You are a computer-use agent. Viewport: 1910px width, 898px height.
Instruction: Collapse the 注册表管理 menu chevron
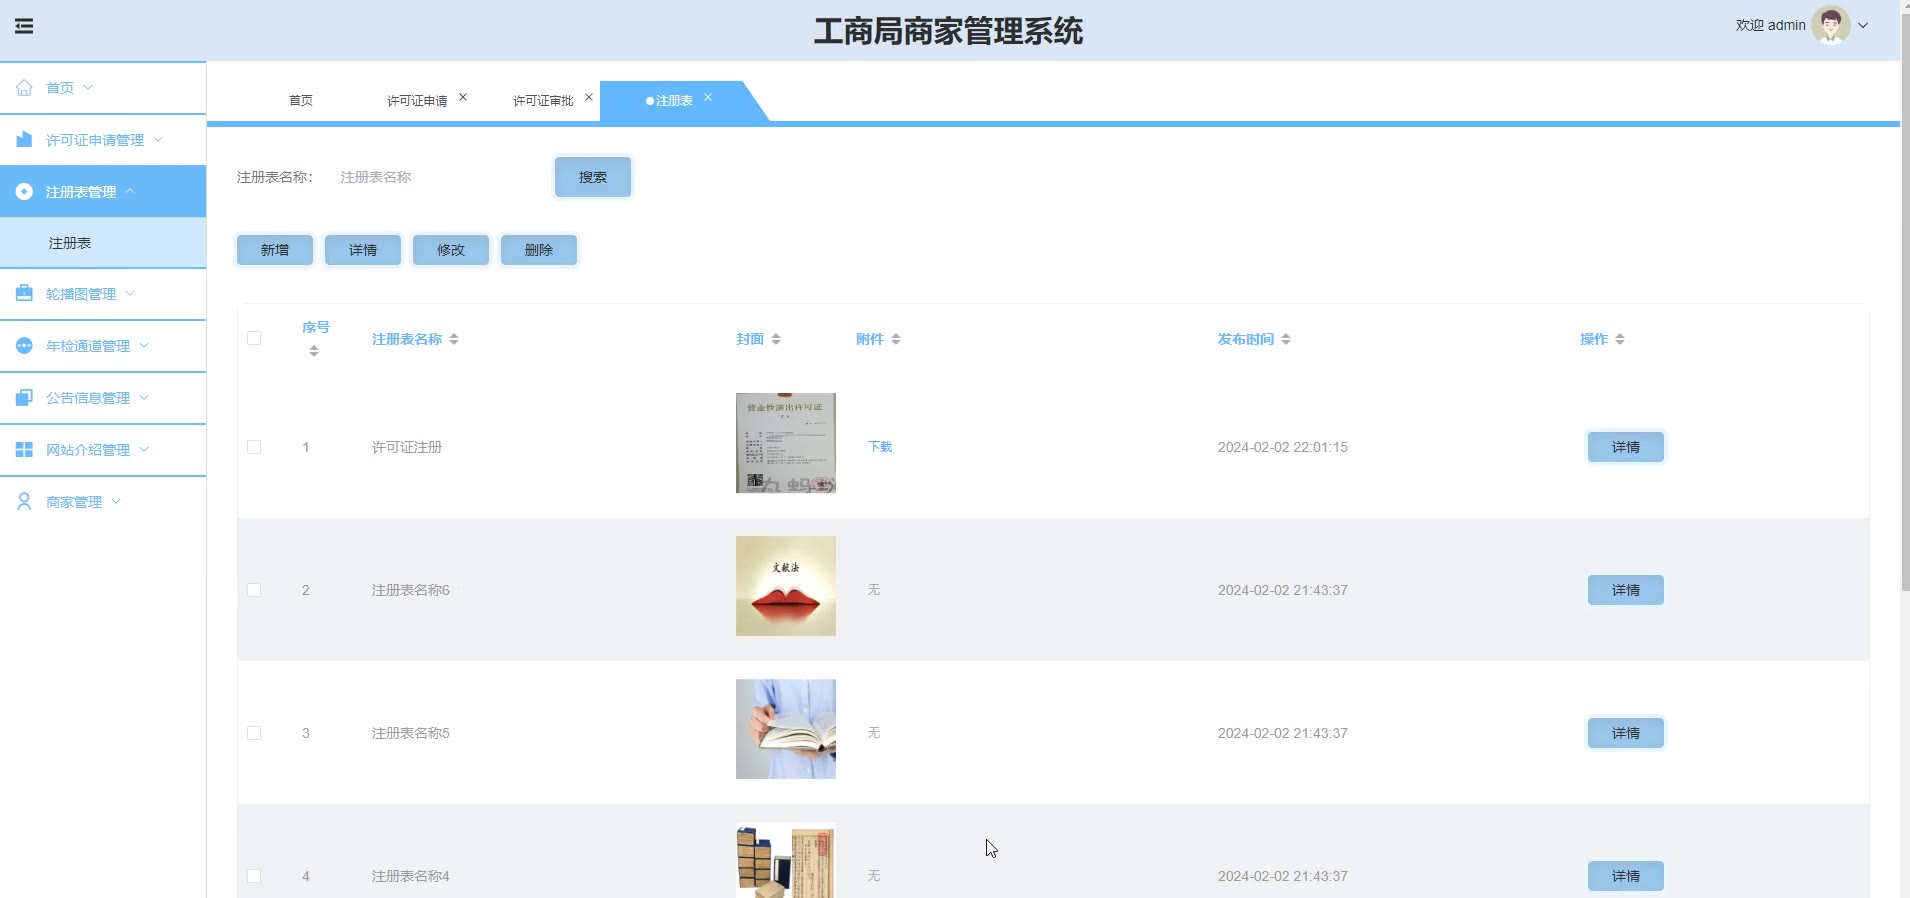coord(130,191)
